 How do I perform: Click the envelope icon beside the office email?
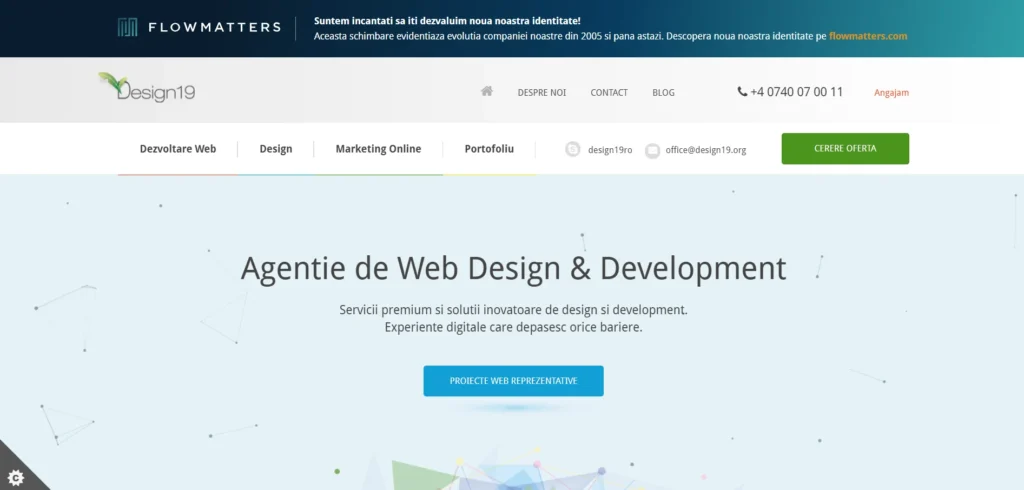pos(652,151)
